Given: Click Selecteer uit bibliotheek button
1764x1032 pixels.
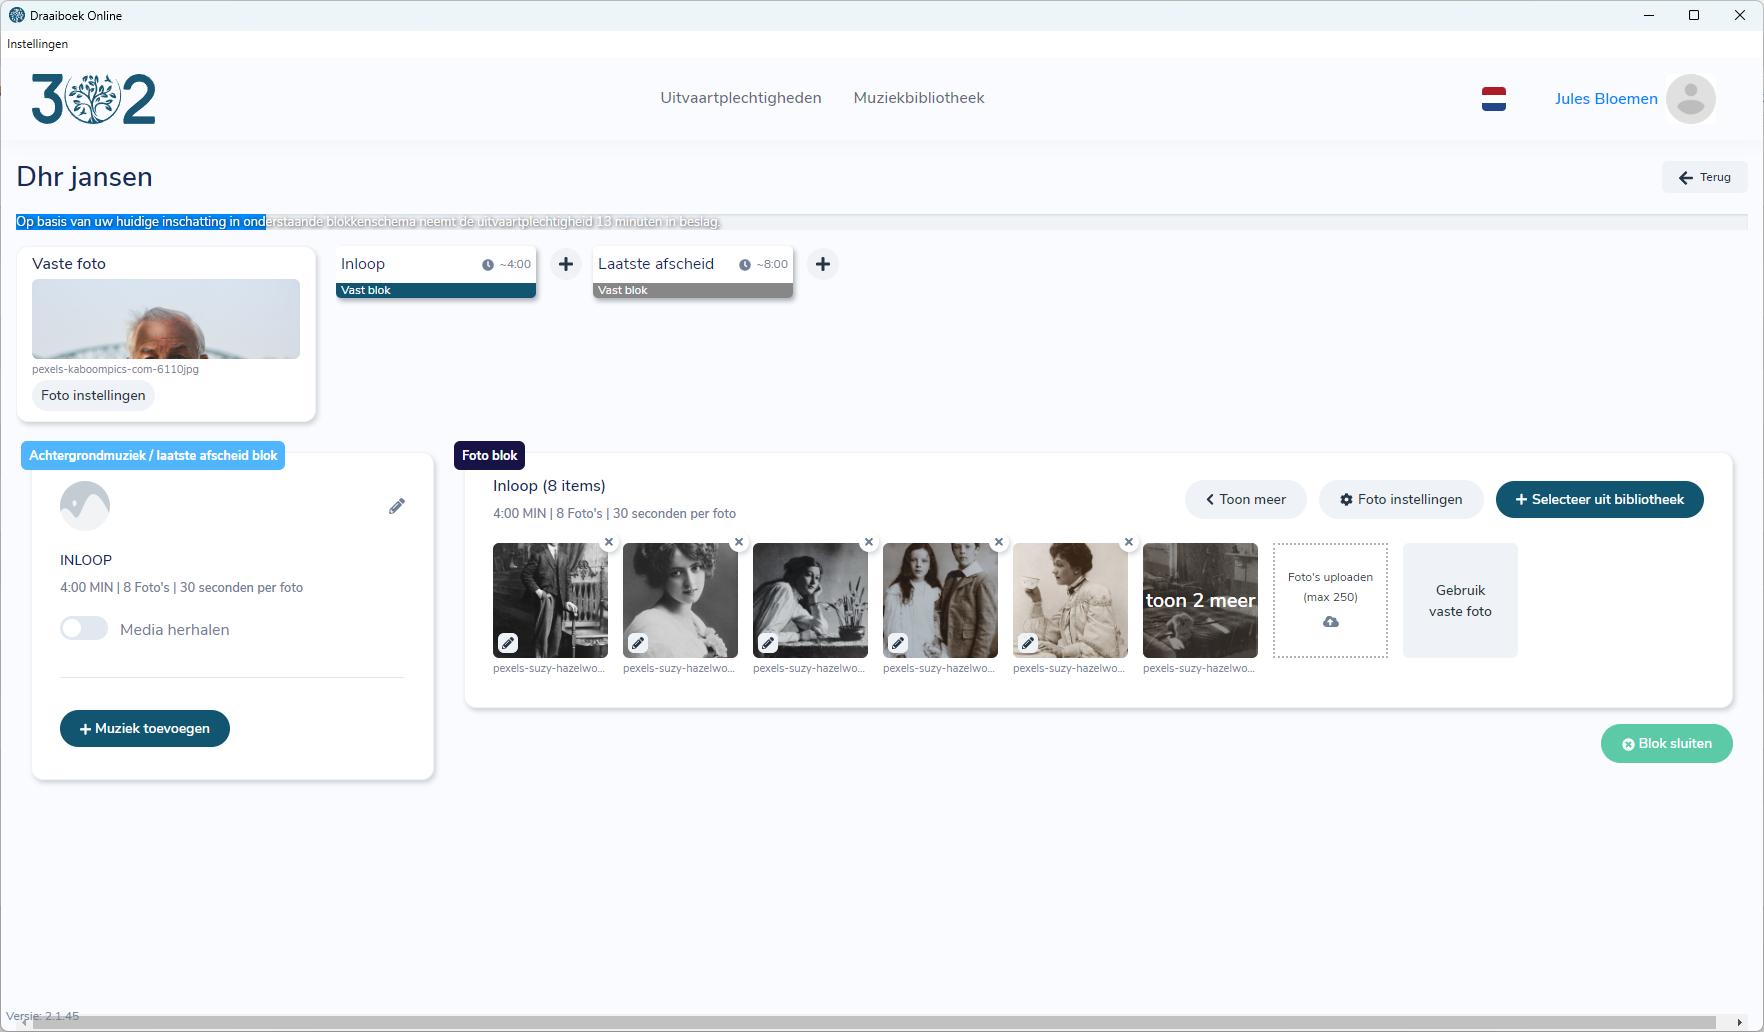Looking at the screenshot, I should tap(1599, 500).
